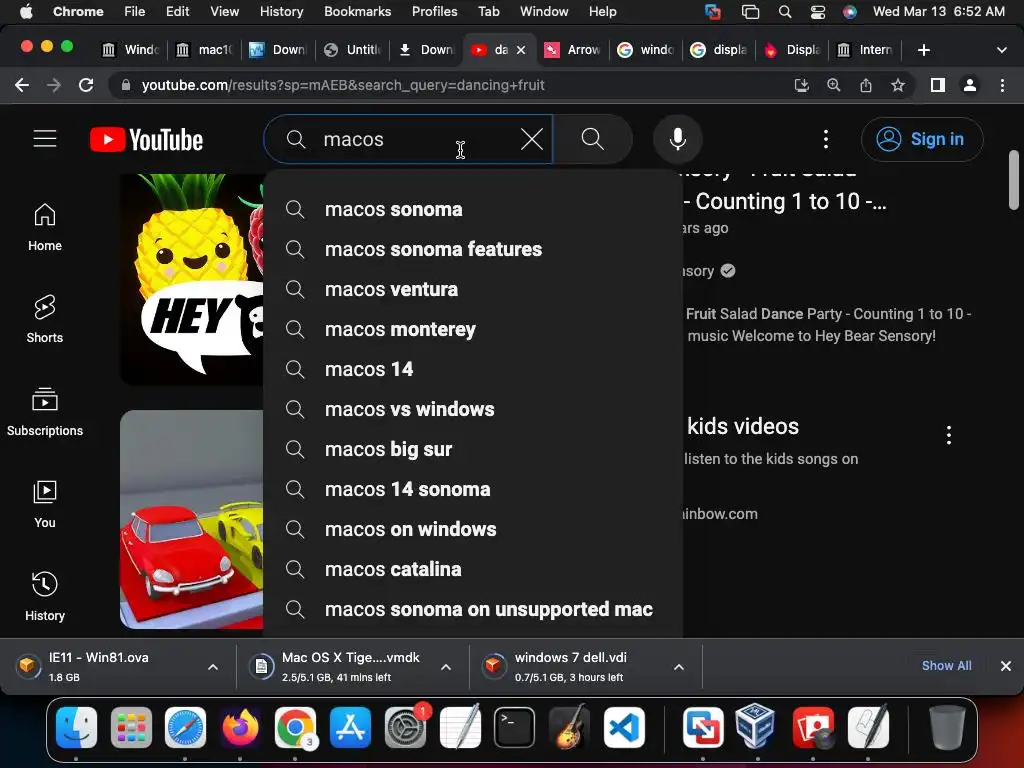Submit search with the magnifier button
The width and height of the screenshot is (1024, 768).
pos(592,139)
